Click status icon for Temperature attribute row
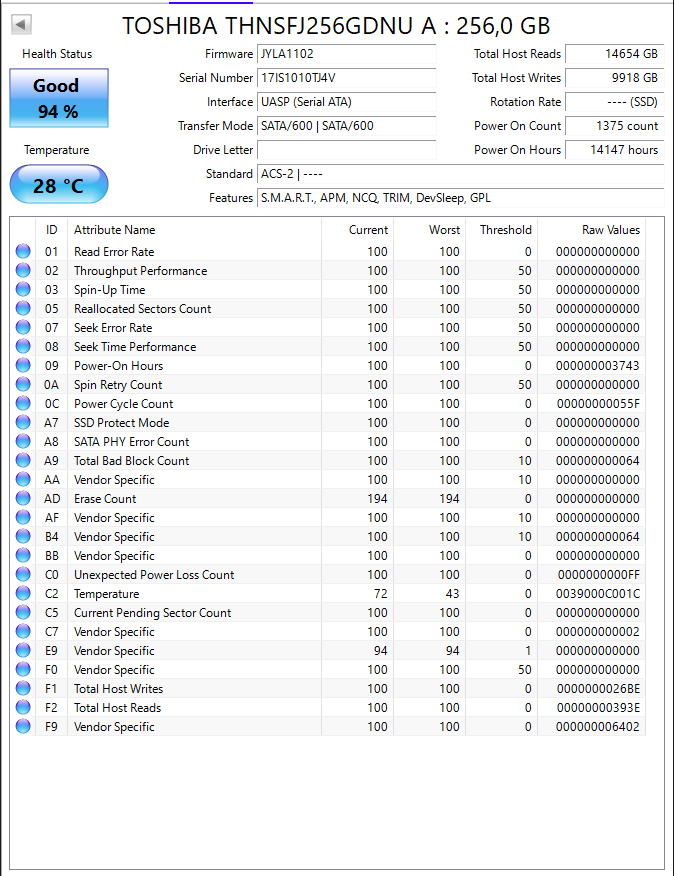 coord(23,593)
